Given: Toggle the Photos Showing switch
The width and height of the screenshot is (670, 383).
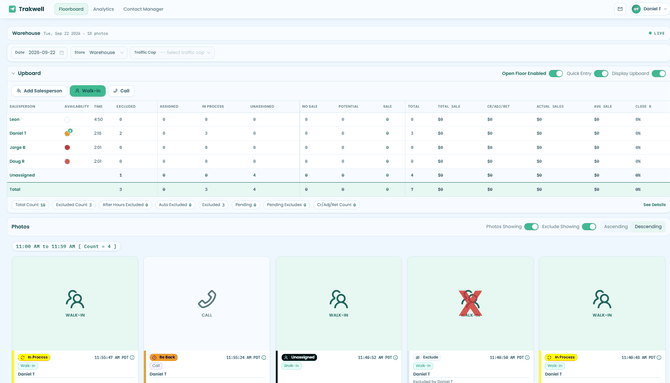Looking at the screenshot, I should coord(532,227).
